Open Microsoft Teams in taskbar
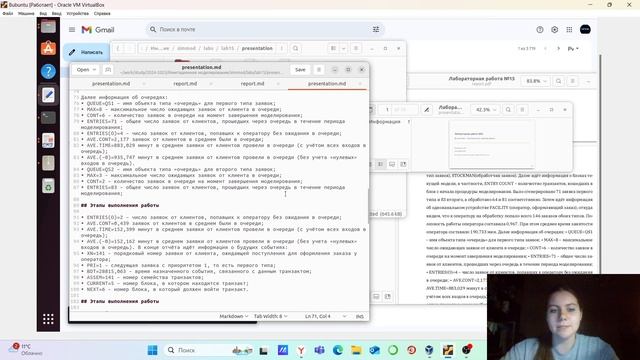This screenshot has height=360, width=640. click(319, 350)
